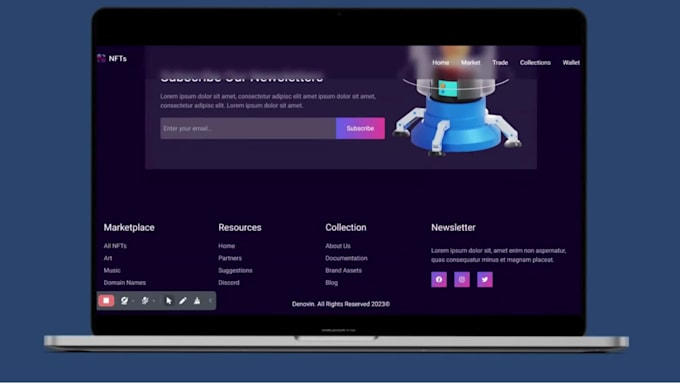Collapse the recorder toolbar with chevron
The height and width of the screenshot is (383, 680).
tap(210, 301)
